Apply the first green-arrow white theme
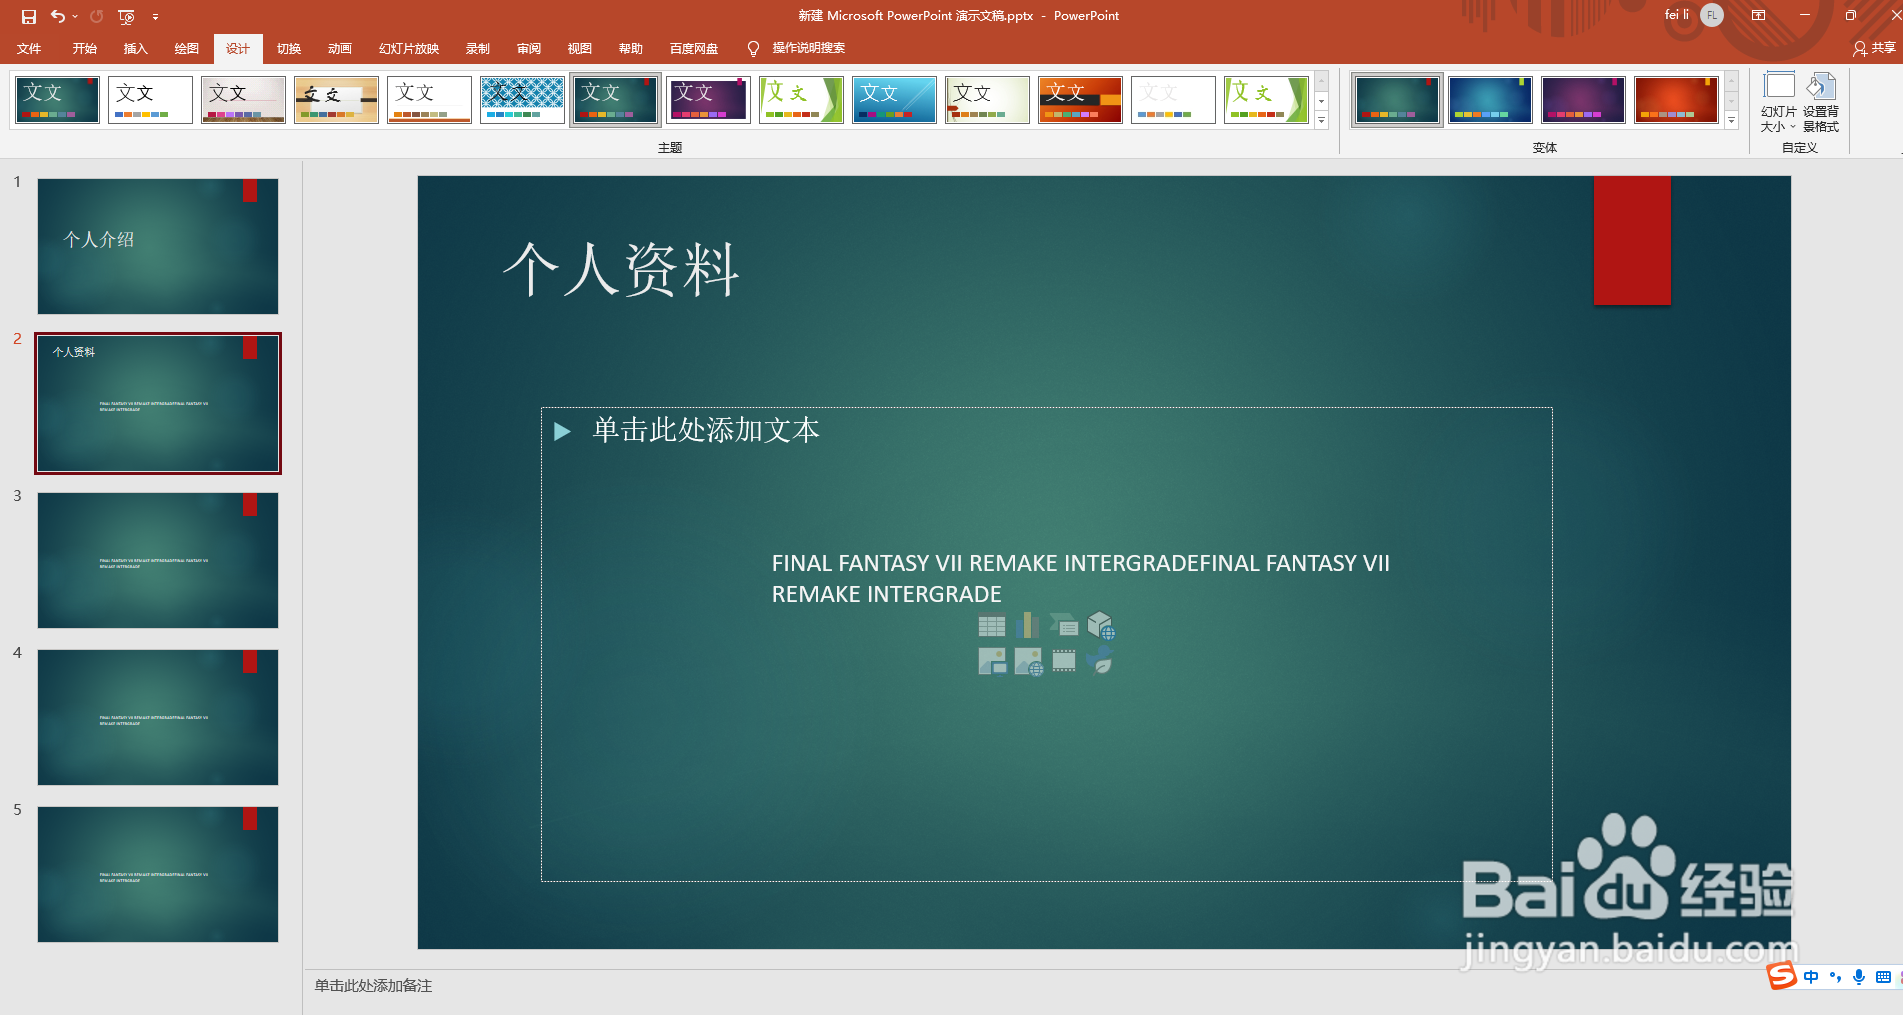This screenshot has height=1015, width=1903. 801,100
